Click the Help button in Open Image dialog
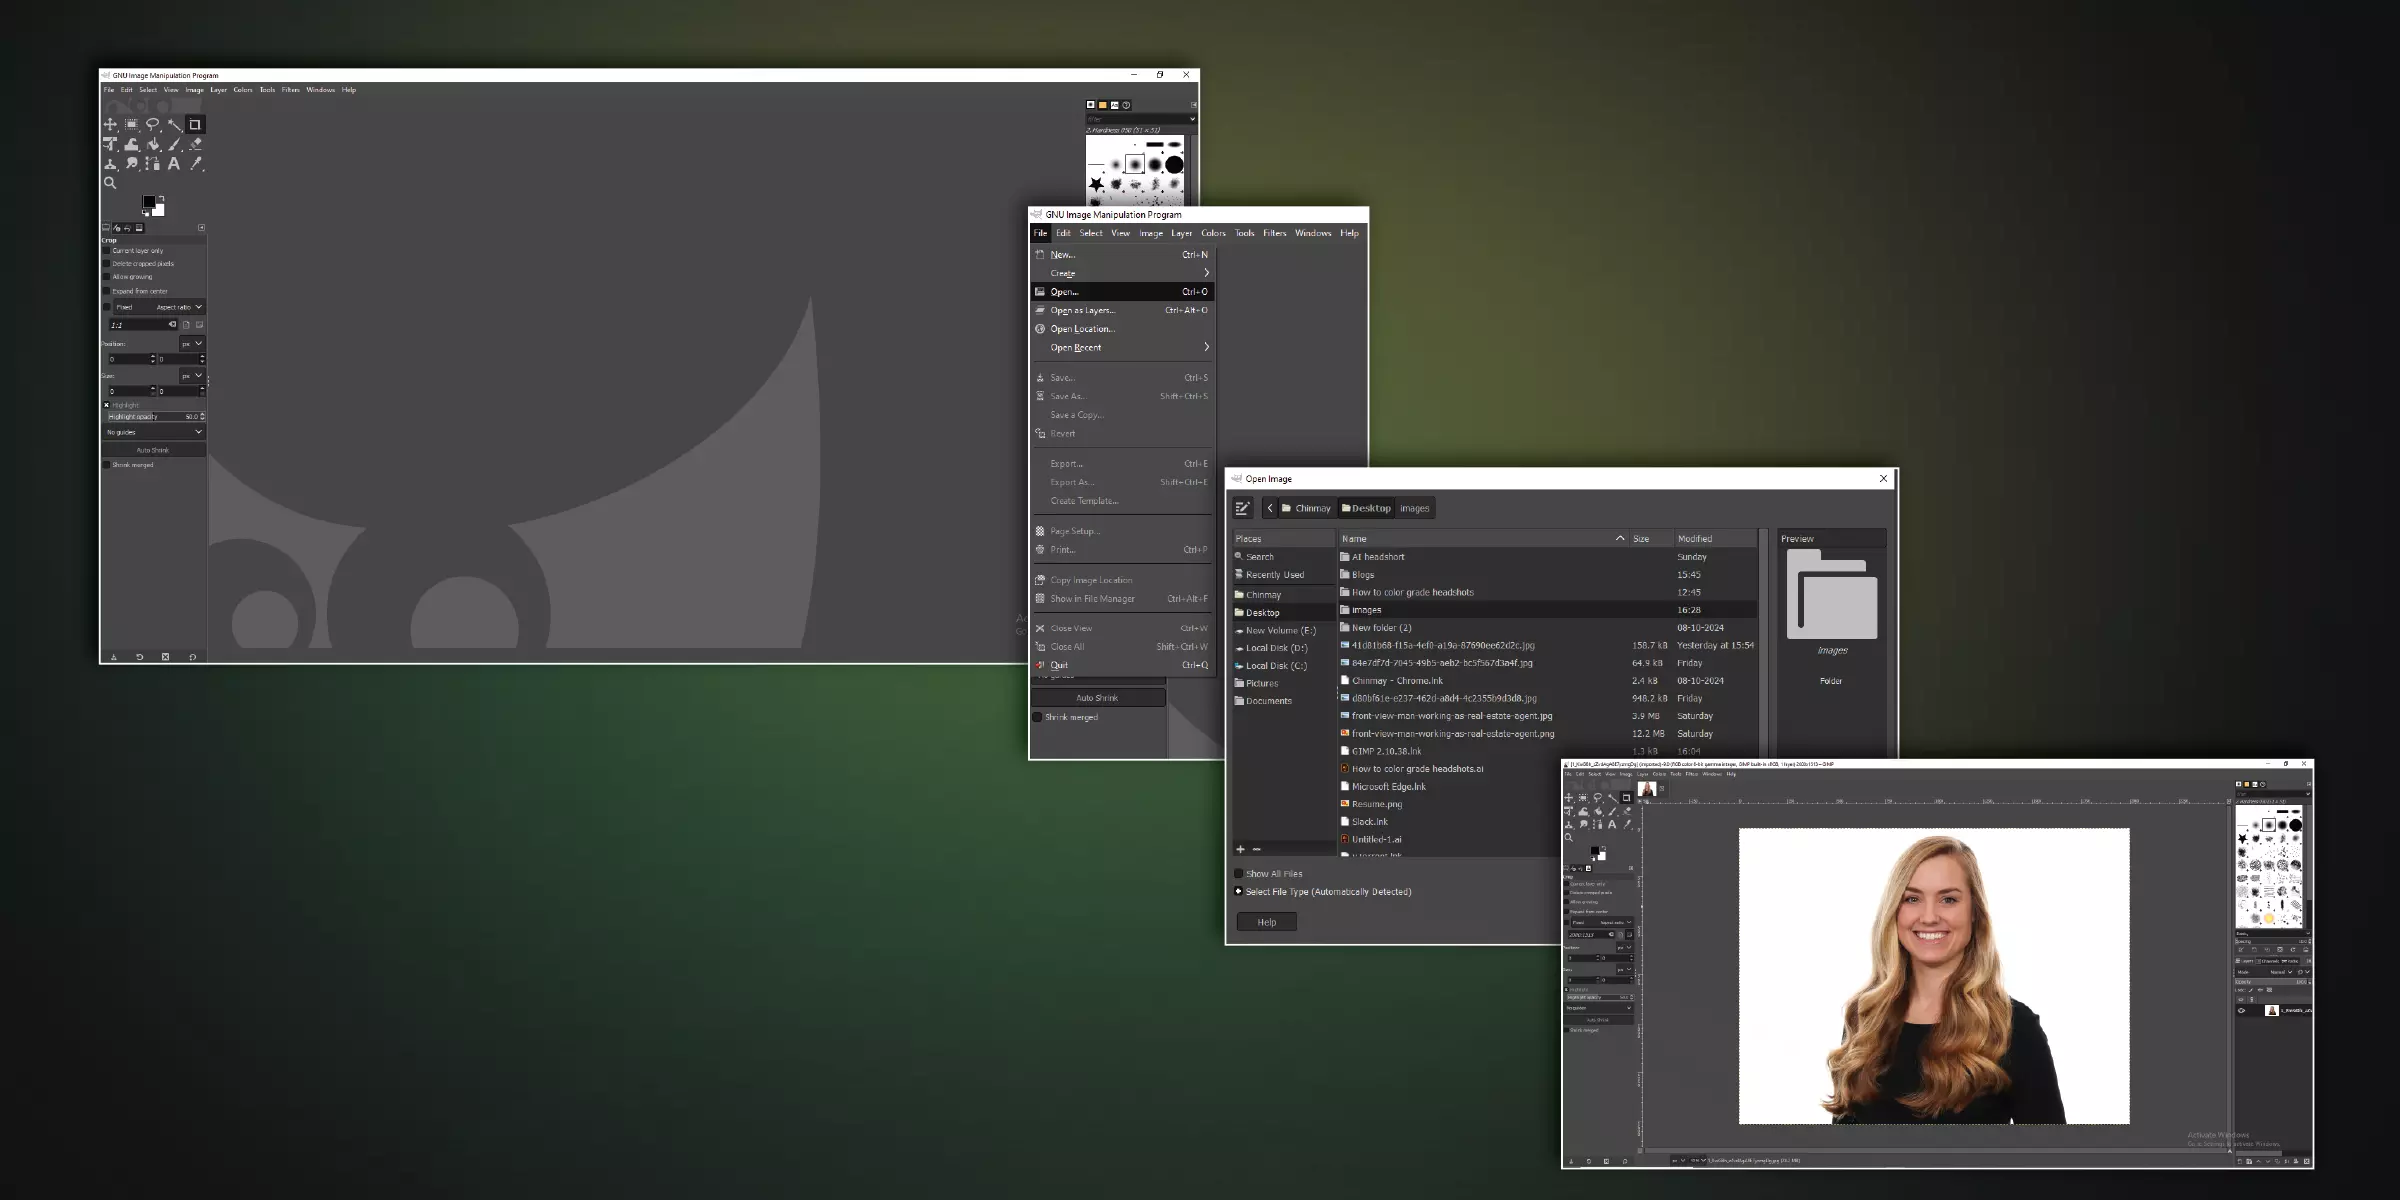The image size is (2400, 1200). click(1267, 922)
